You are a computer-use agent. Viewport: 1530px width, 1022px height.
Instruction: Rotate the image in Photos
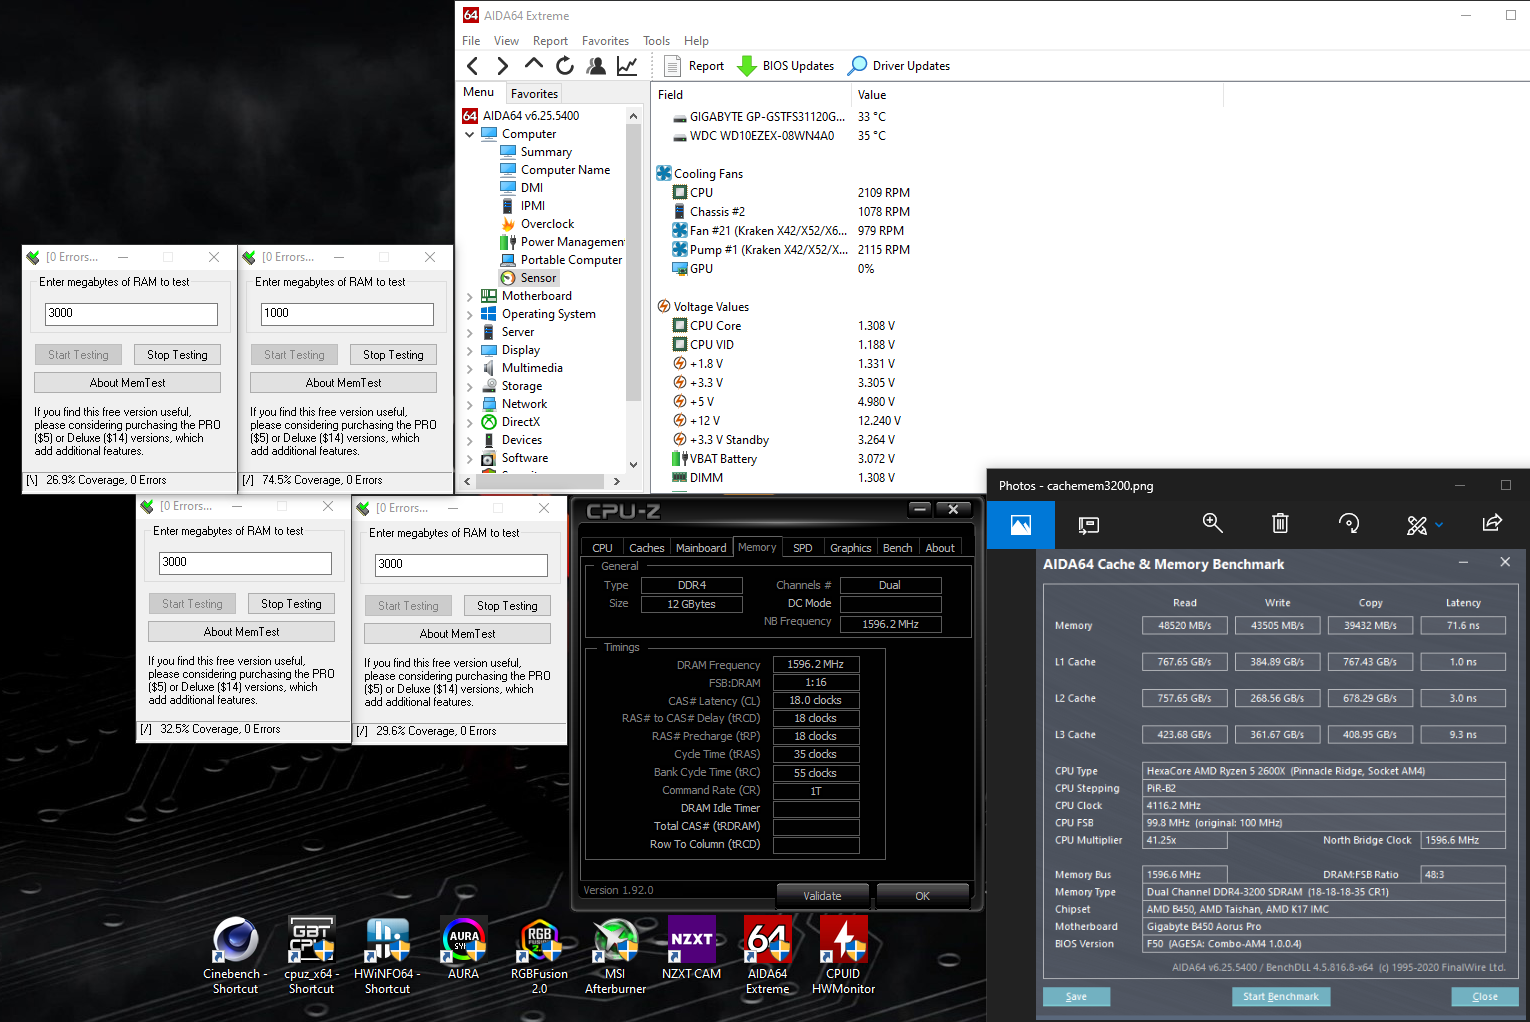coord(1349,523)
